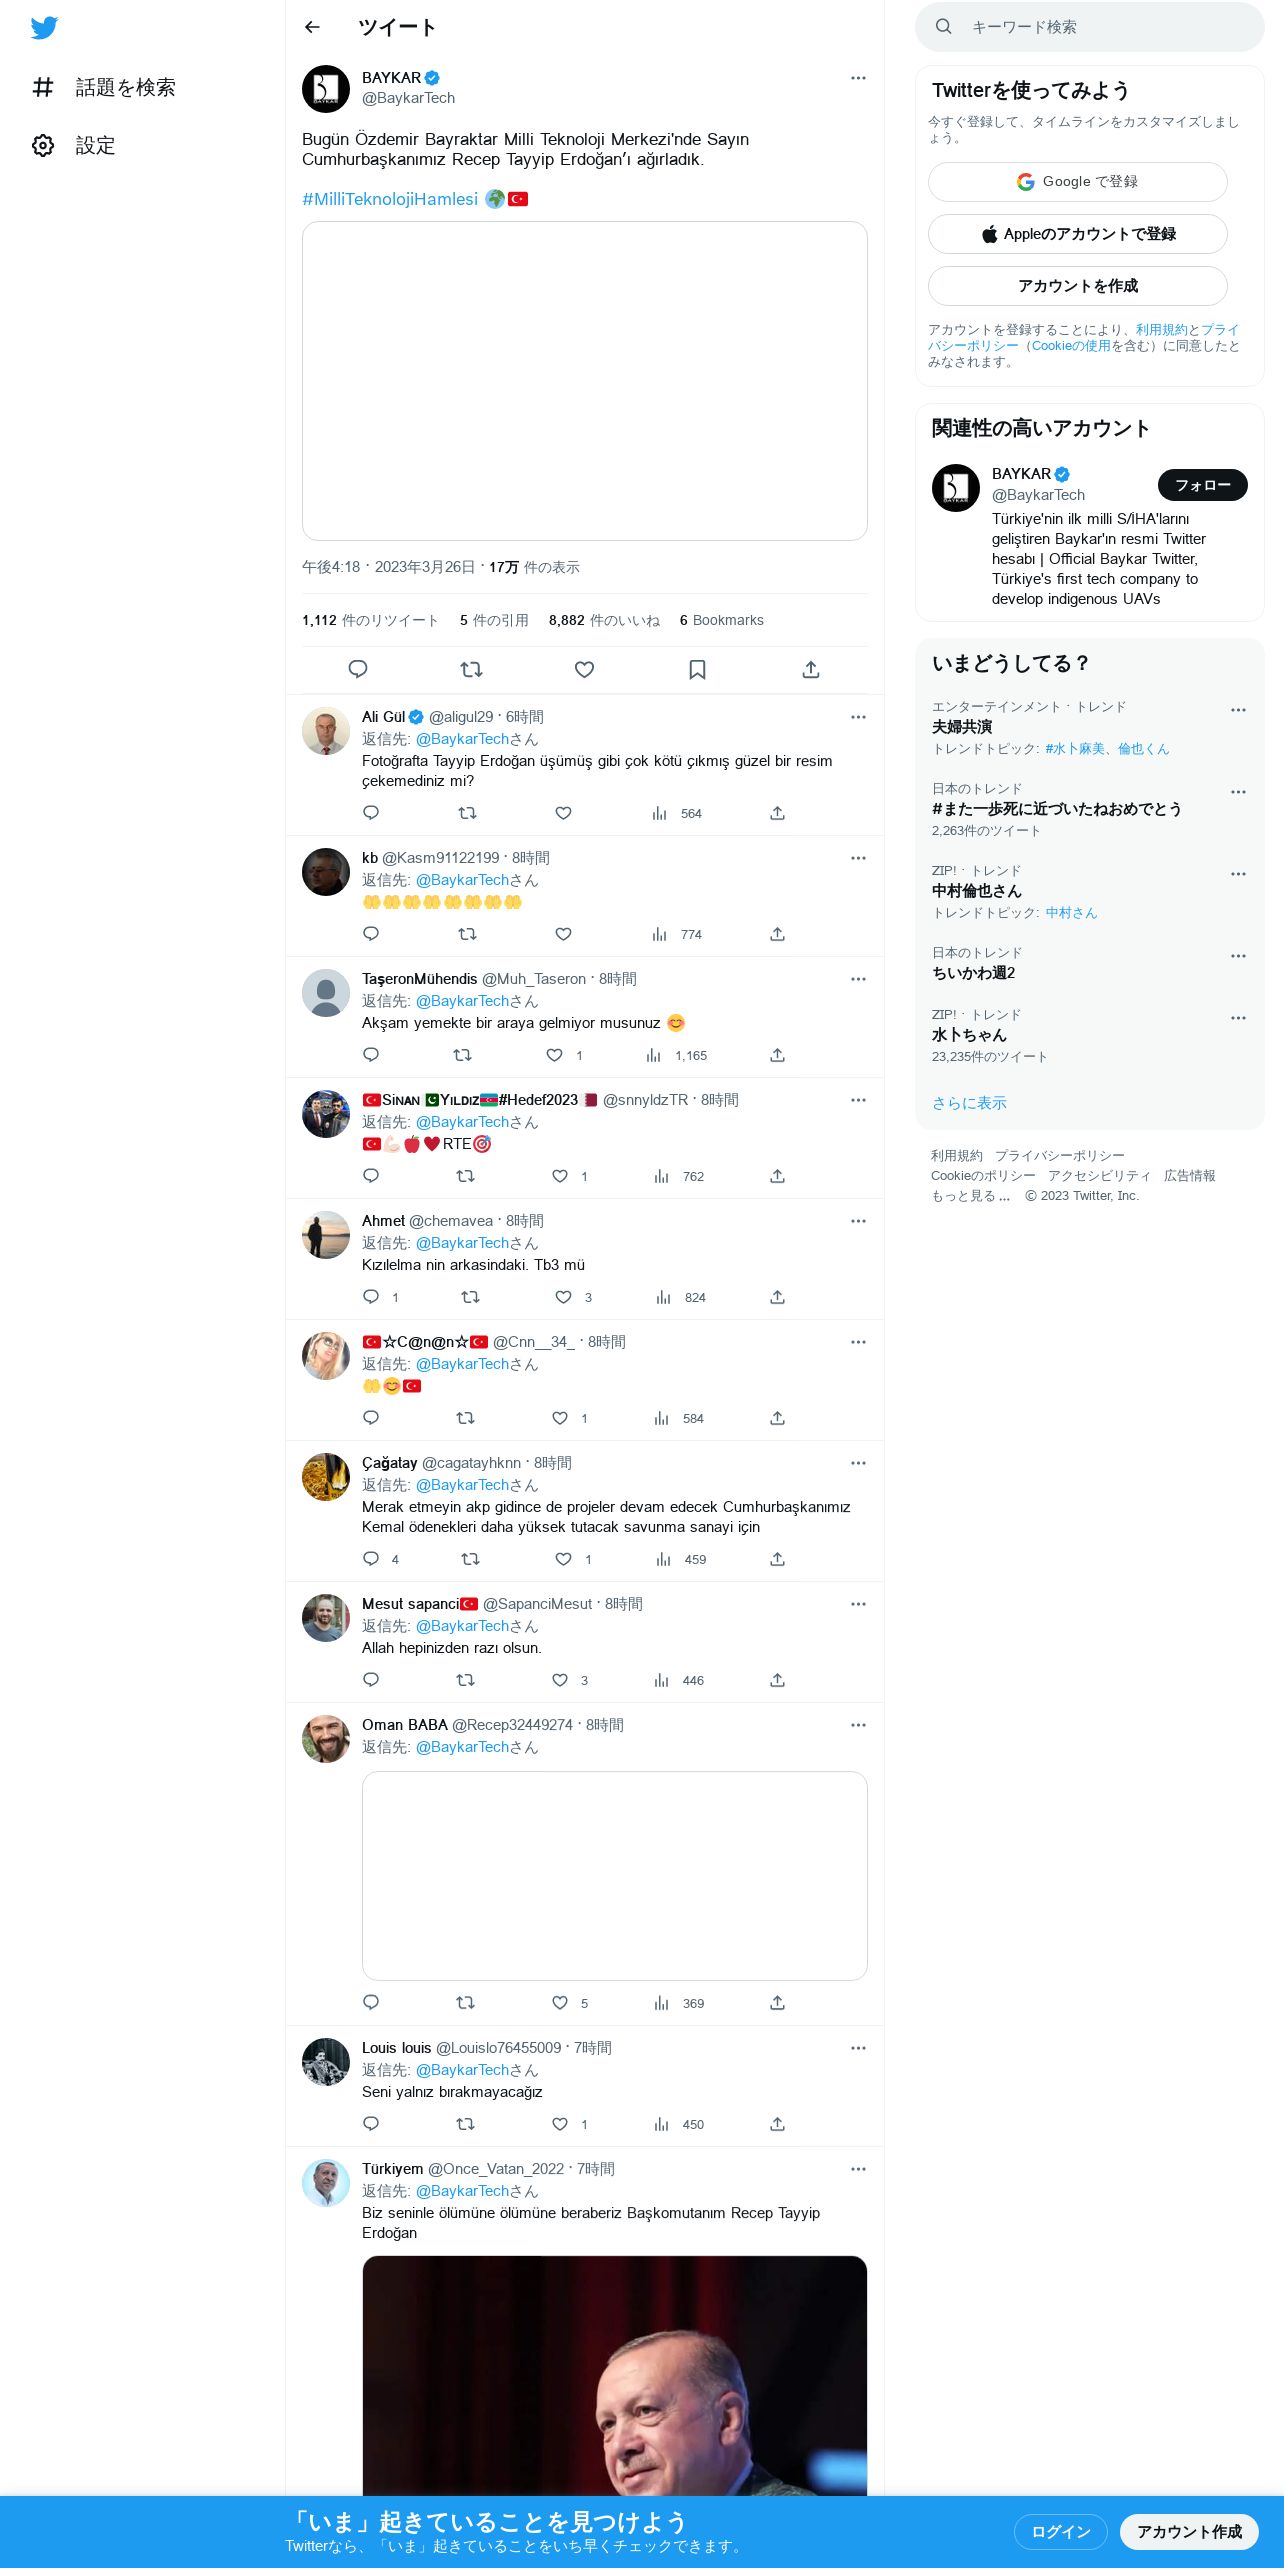1284x2568 pixels.
Task: Click the #MilliTeknolojiHamlesi hashtag link
Action: 390,199
